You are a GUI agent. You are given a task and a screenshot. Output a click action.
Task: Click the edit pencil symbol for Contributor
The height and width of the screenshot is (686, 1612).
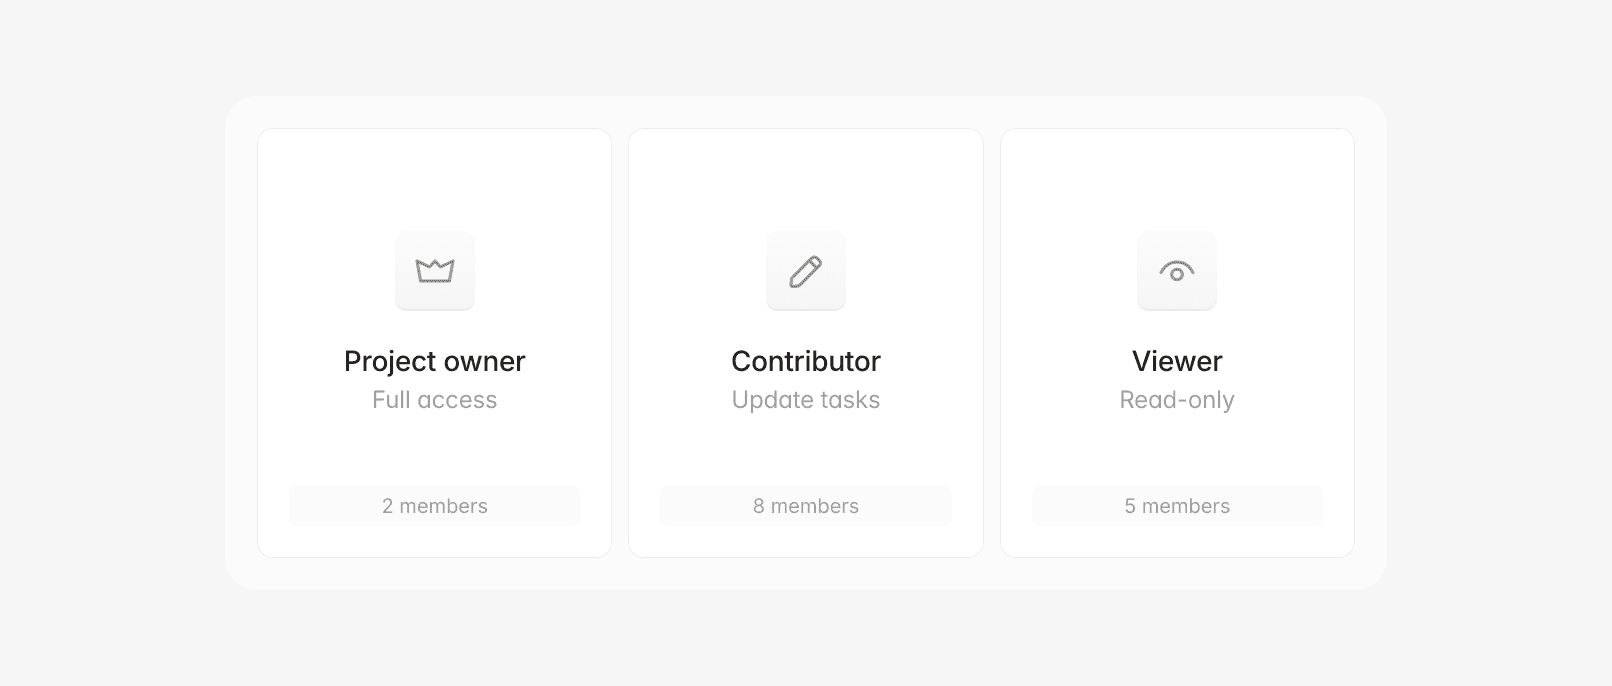click(x=806, y=270)
